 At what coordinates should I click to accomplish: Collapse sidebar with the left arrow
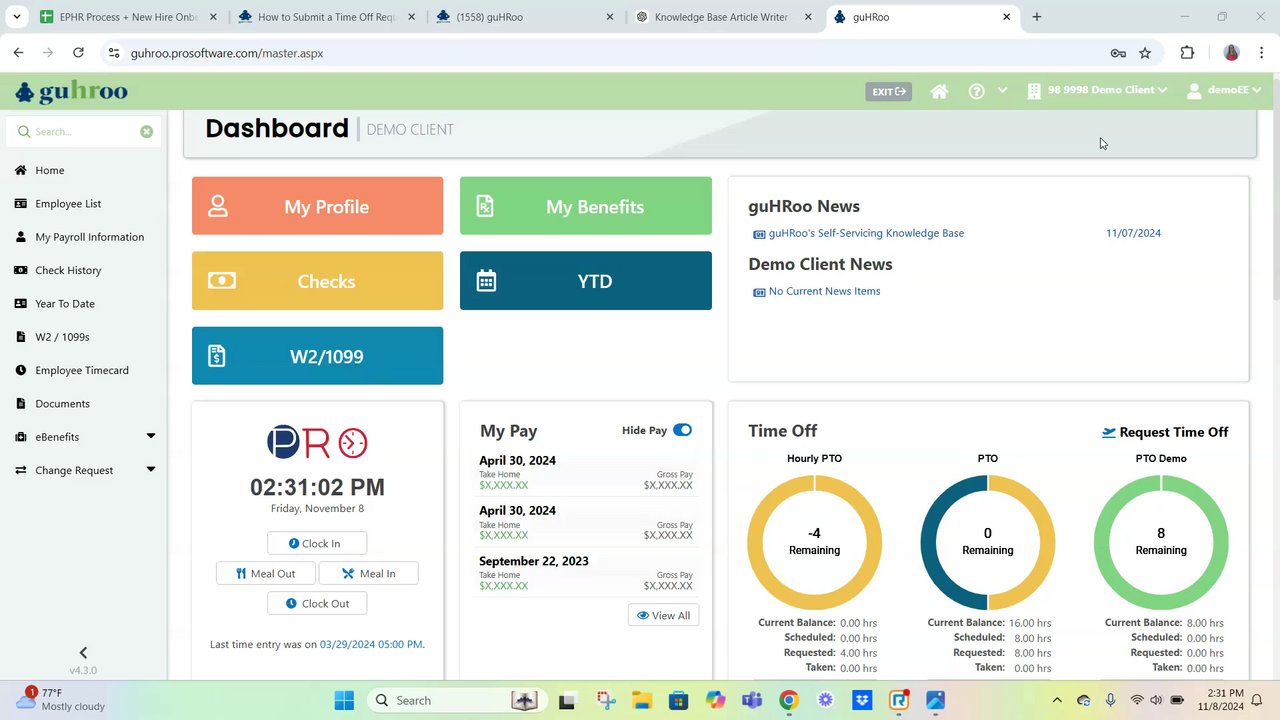[x=83, y=652]
